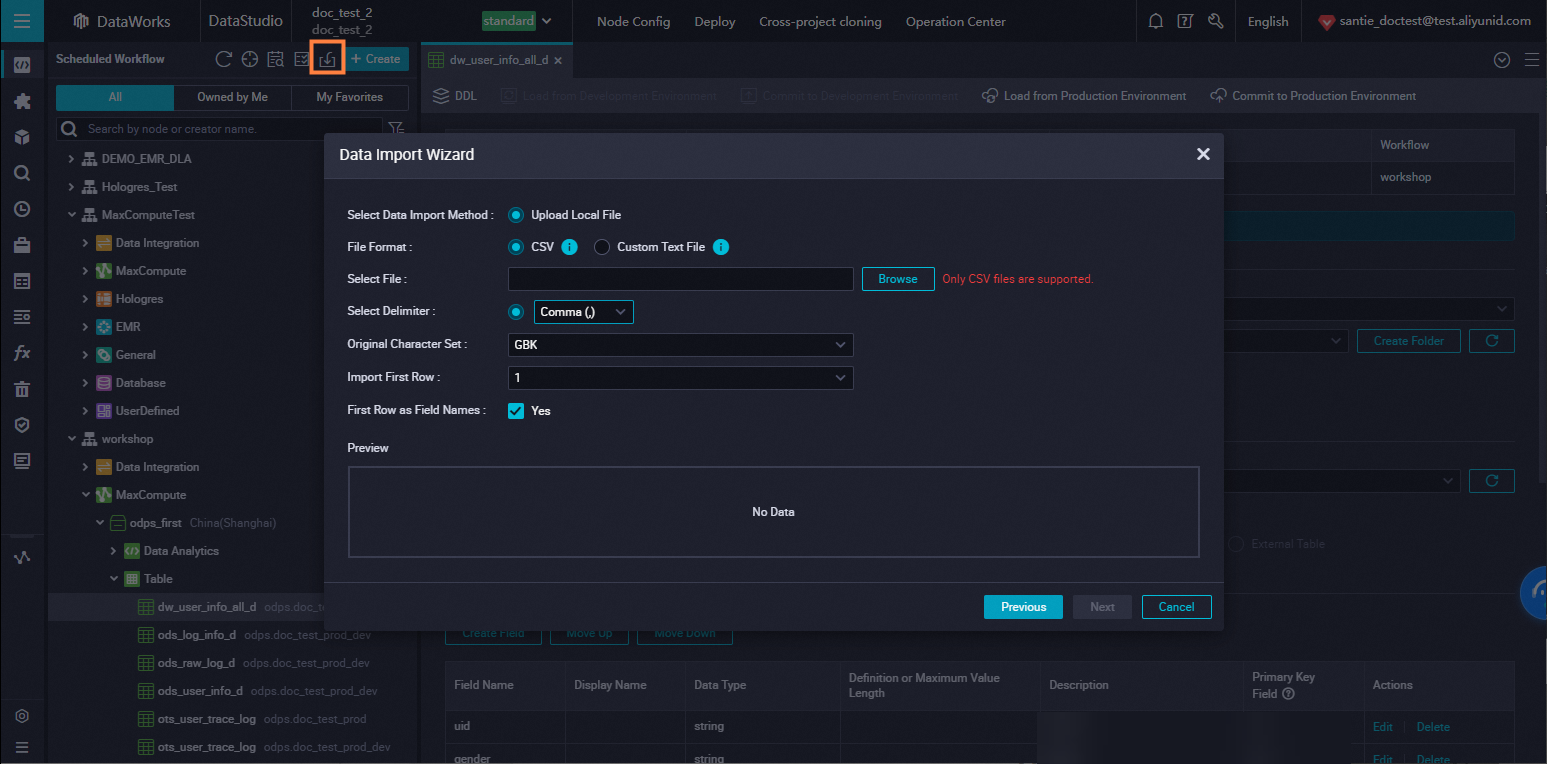Open the hamburger menu at top left
This screenshot has width=1547, height=764.
coord(21,21)
